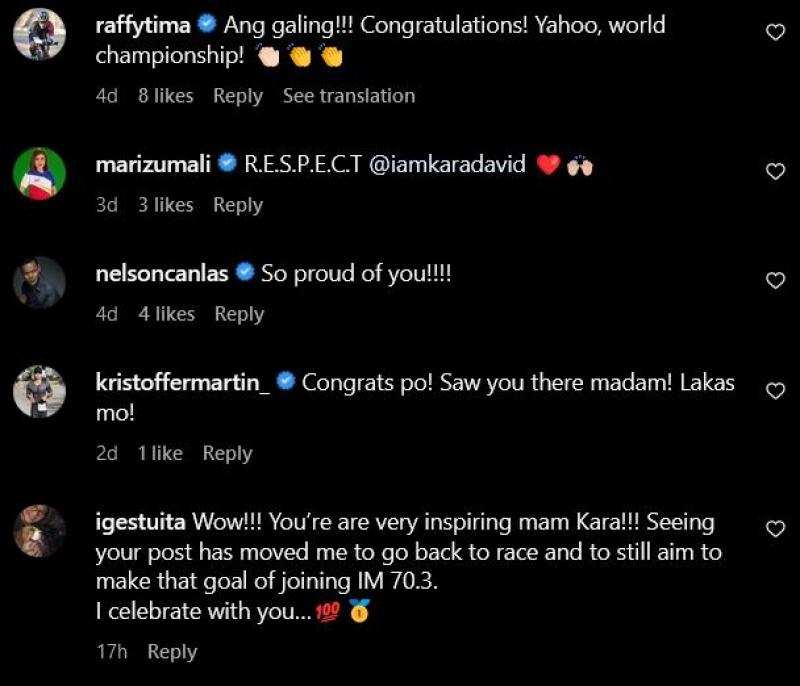Reply to igestuita's comment
The height and width of the screenshot is (686, 800).
[x=172, y=652]
